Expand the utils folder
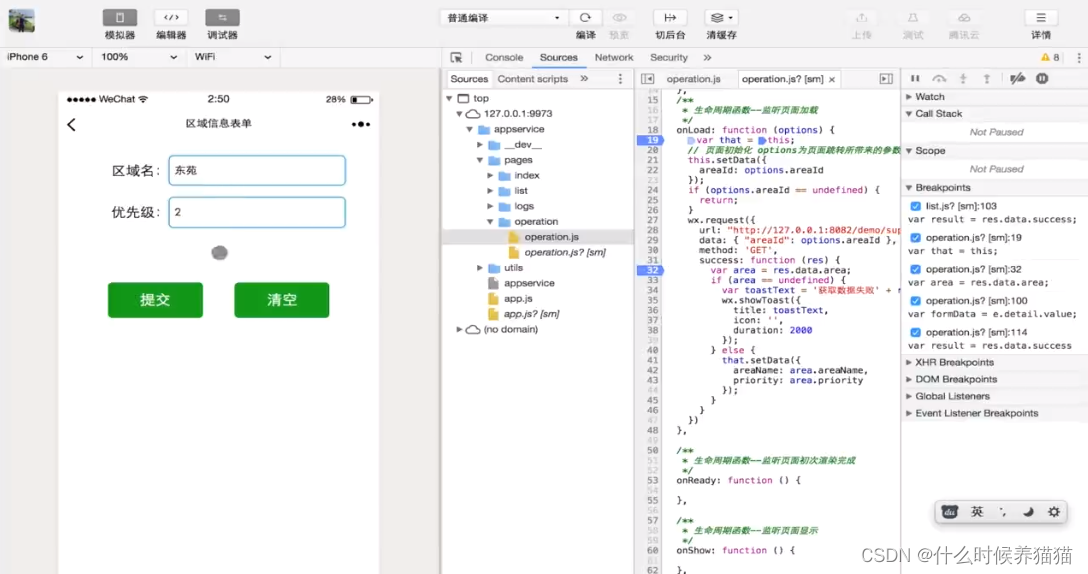The image size is (1088, 574). click(x=479, y=268)
